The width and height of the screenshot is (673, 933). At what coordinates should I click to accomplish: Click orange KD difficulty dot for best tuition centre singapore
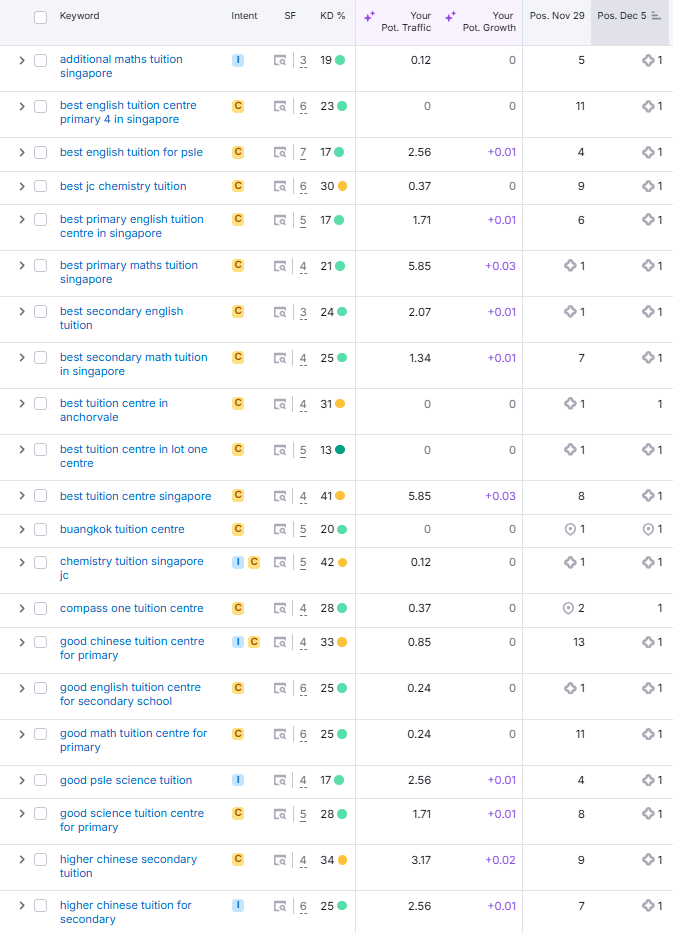[341, 496]
